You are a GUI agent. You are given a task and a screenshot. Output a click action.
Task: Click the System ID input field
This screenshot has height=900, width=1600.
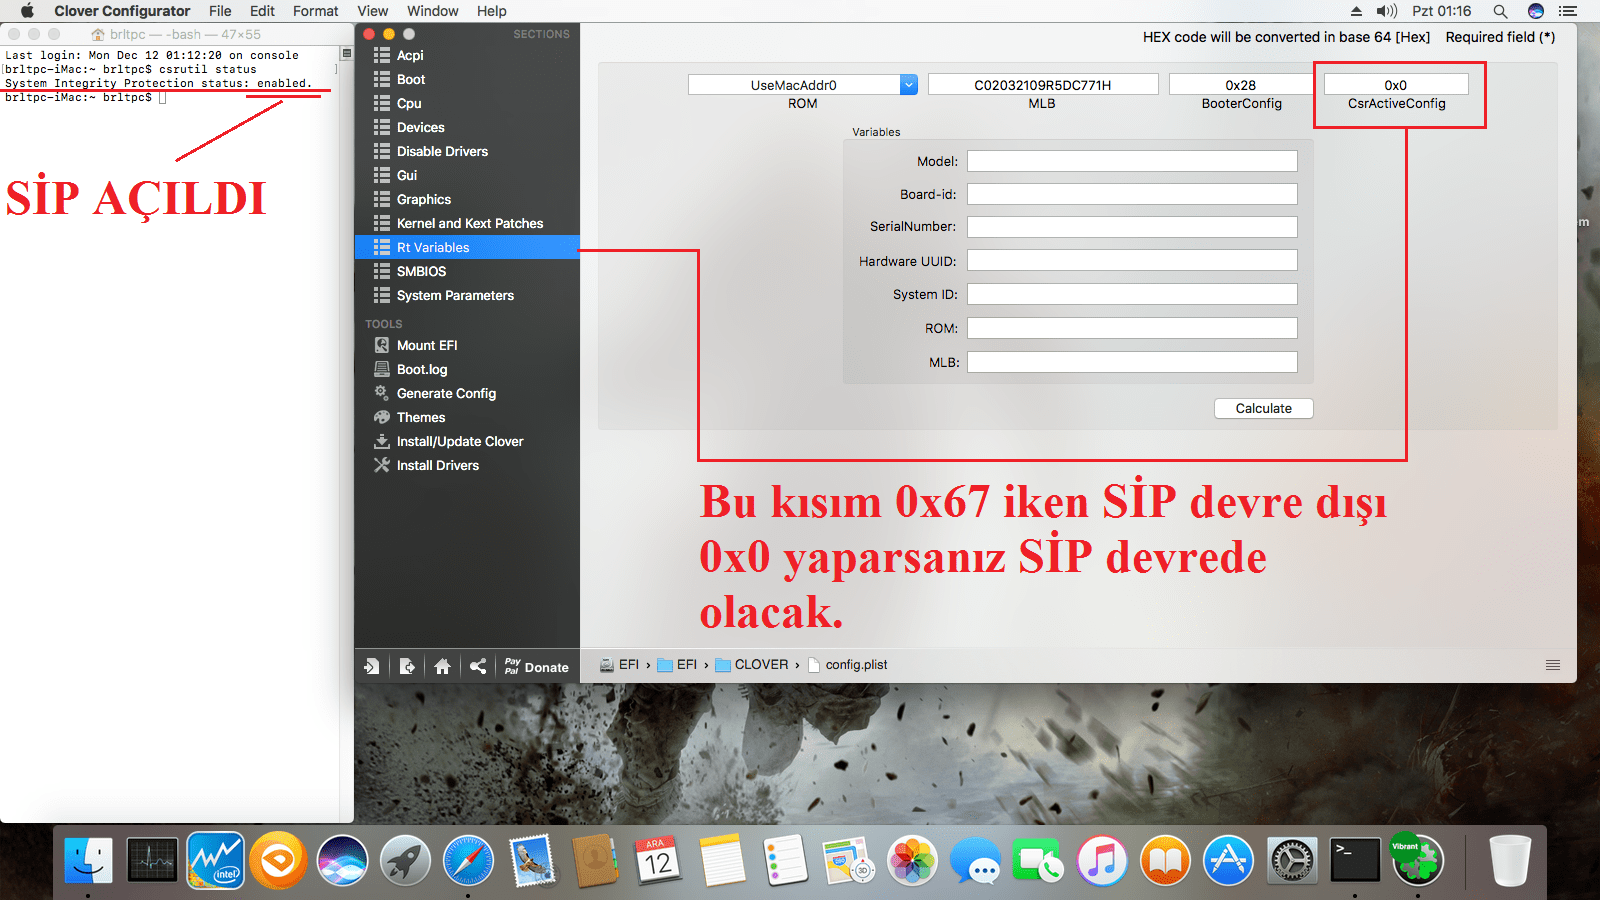1132,294
